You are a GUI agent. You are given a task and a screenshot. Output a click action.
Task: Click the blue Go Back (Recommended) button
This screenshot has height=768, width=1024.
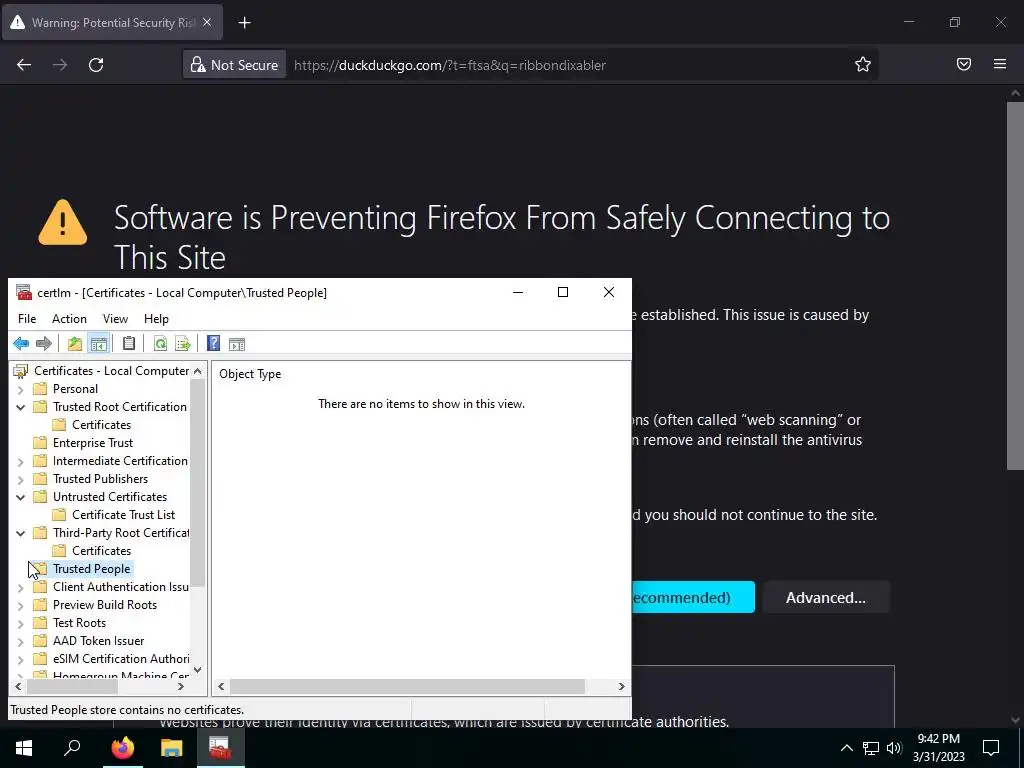point(693,598)
